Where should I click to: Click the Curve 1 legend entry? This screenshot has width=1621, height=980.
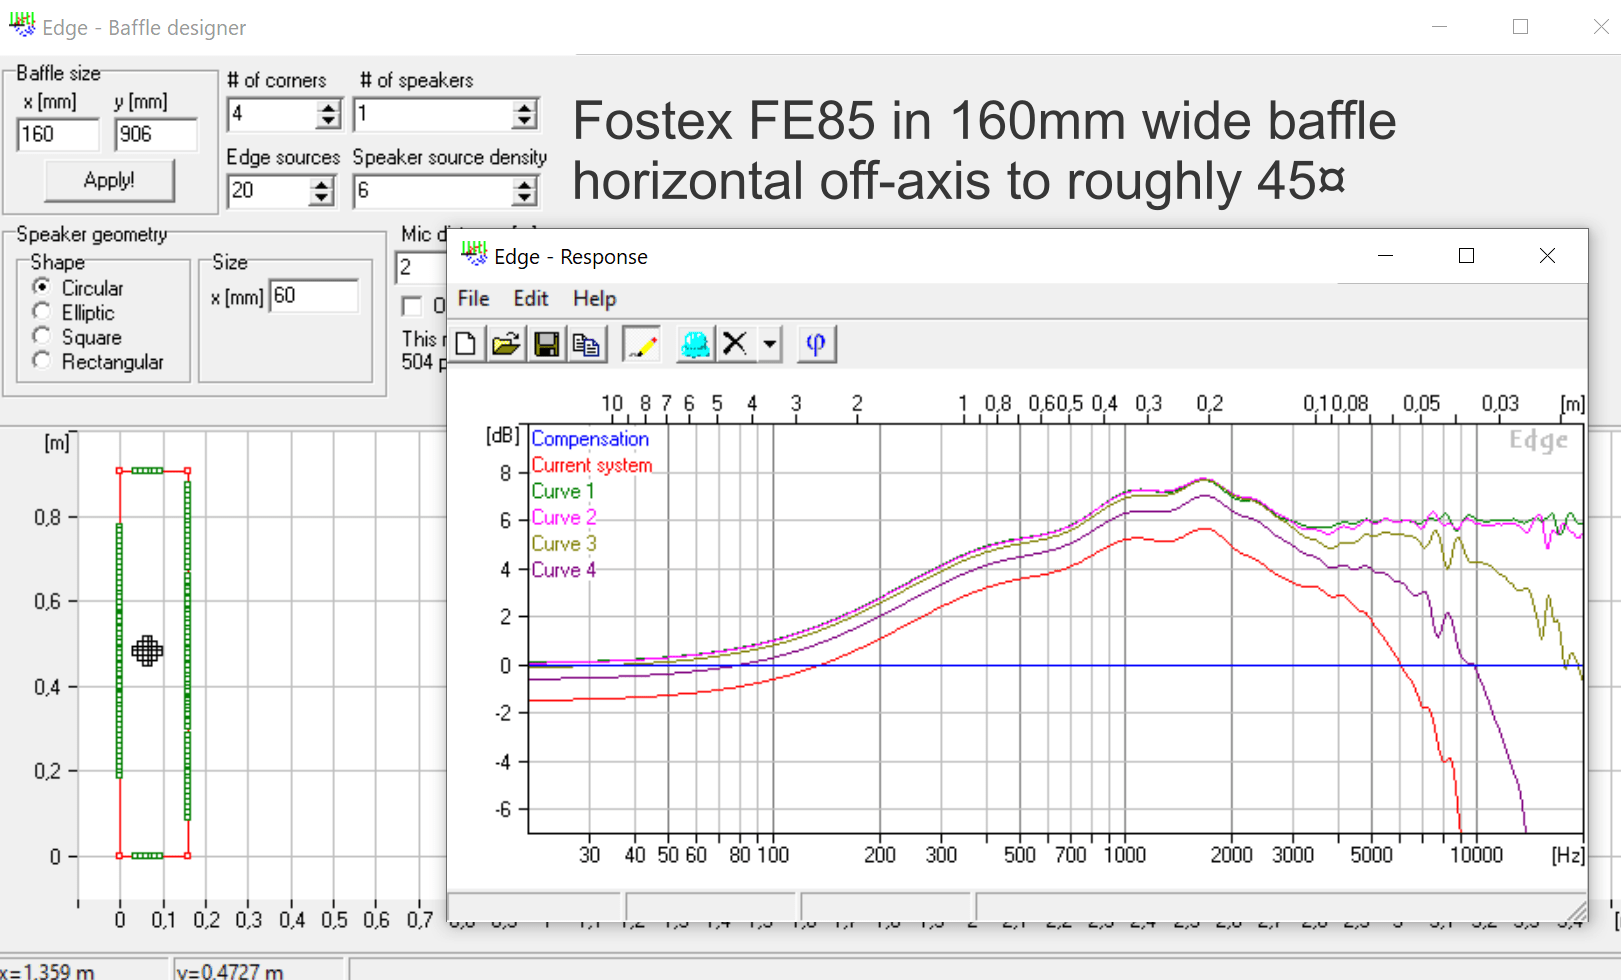tap(563, 491)
